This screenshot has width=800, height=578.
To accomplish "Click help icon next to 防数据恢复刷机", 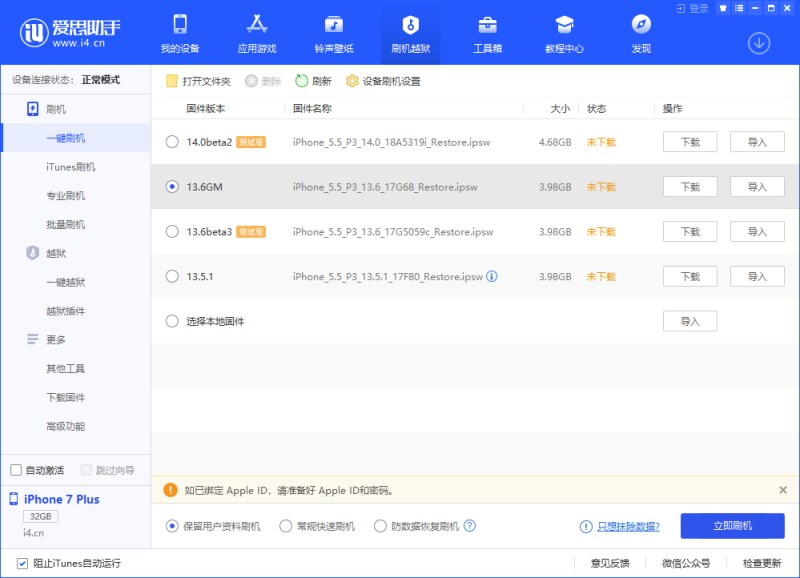I will click(470, 525).
